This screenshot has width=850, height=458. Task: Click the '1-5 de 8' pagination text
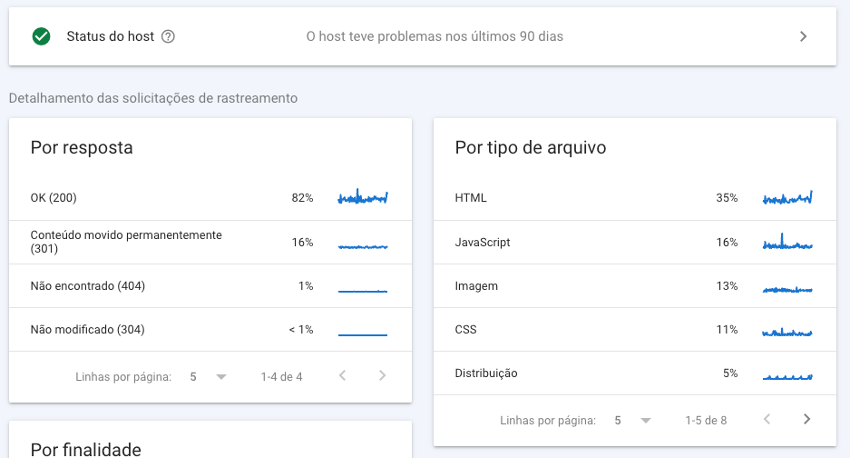(706, 420)
